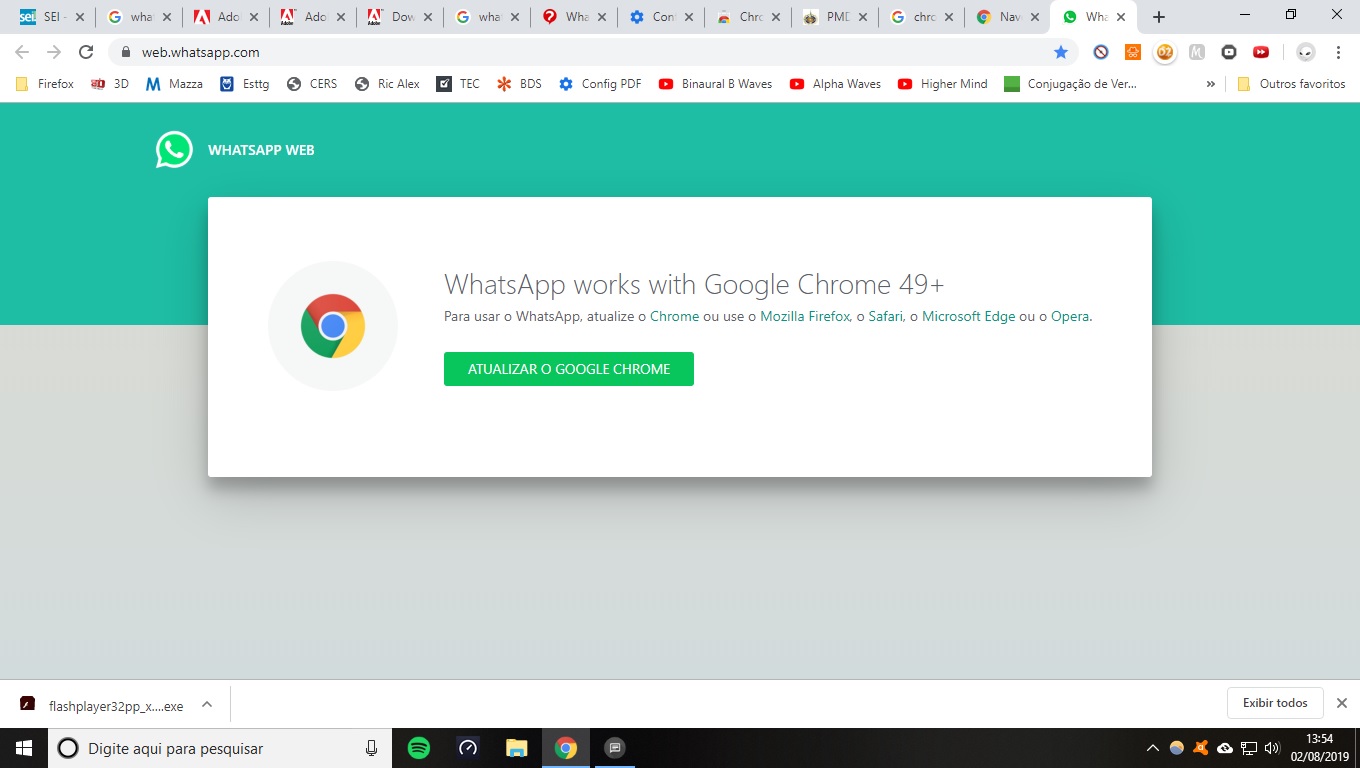Follow the Mozilla Firefox link

805,316
